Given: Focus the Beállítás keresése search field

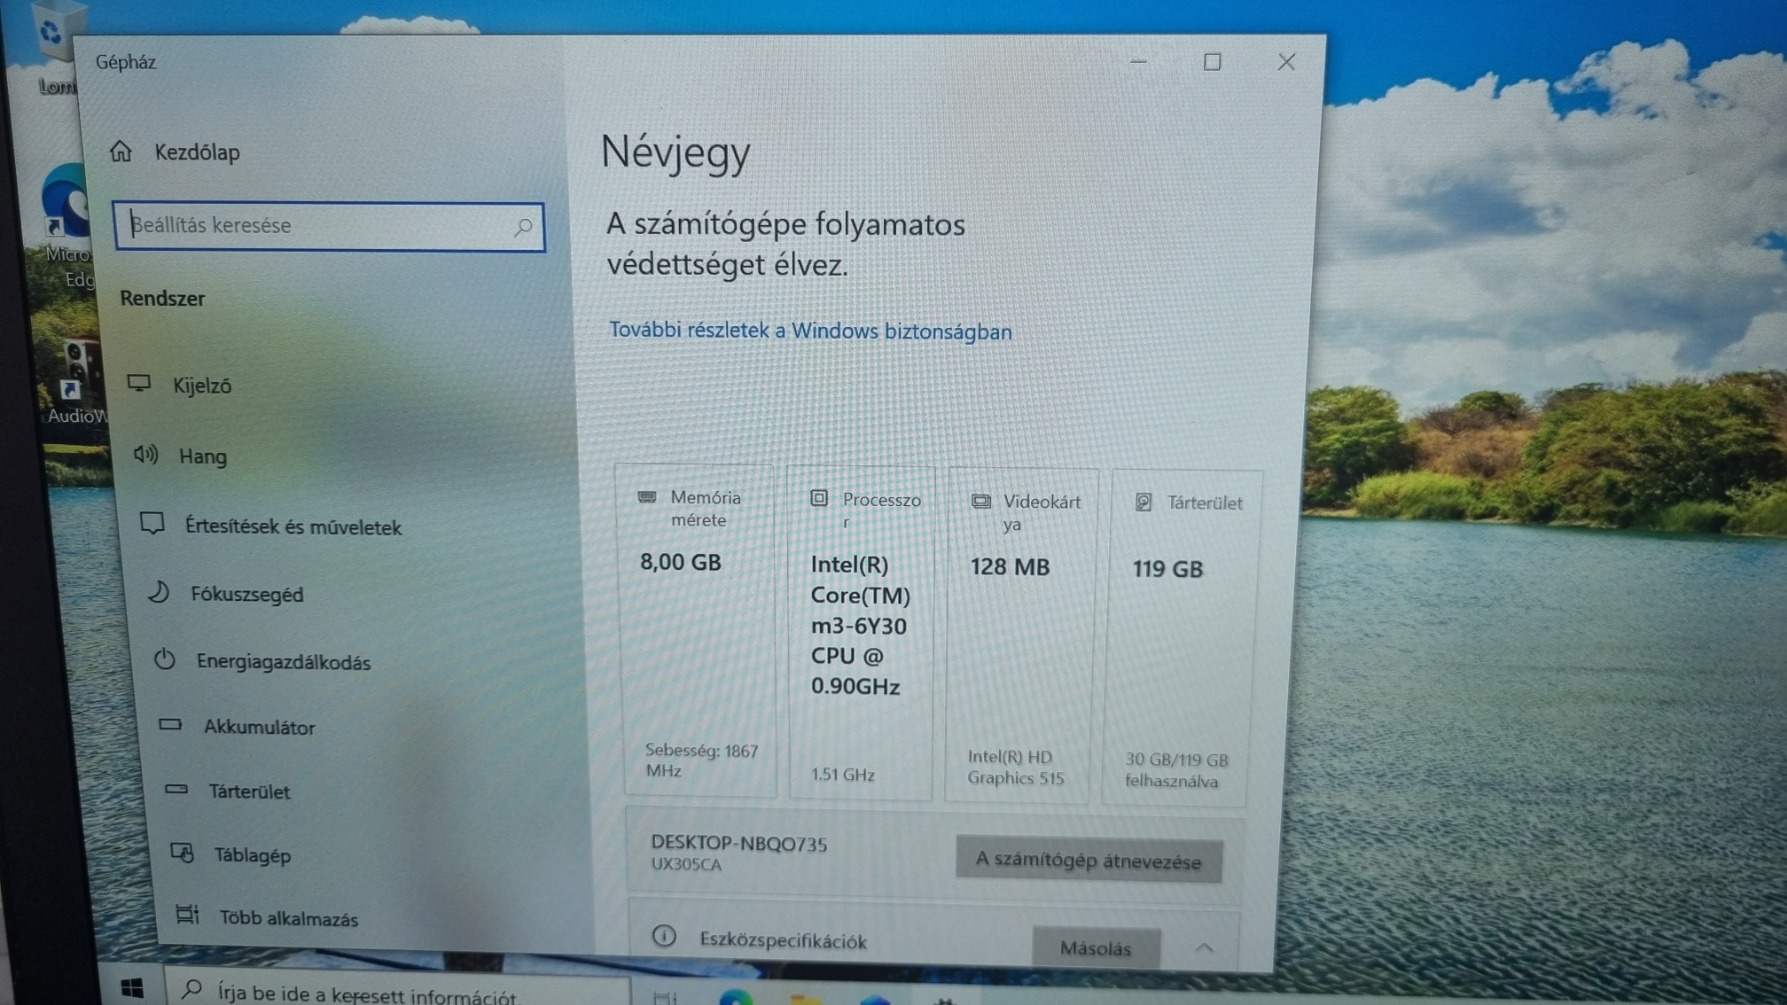Looking at the screenshot, I should (x=329, y=227).
